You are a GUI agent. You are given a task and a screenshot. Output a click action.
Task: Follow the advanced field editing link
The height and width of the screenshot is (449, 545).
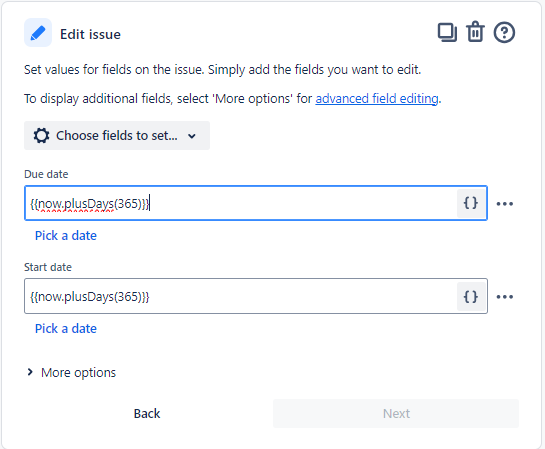click(x=377, y=99)
